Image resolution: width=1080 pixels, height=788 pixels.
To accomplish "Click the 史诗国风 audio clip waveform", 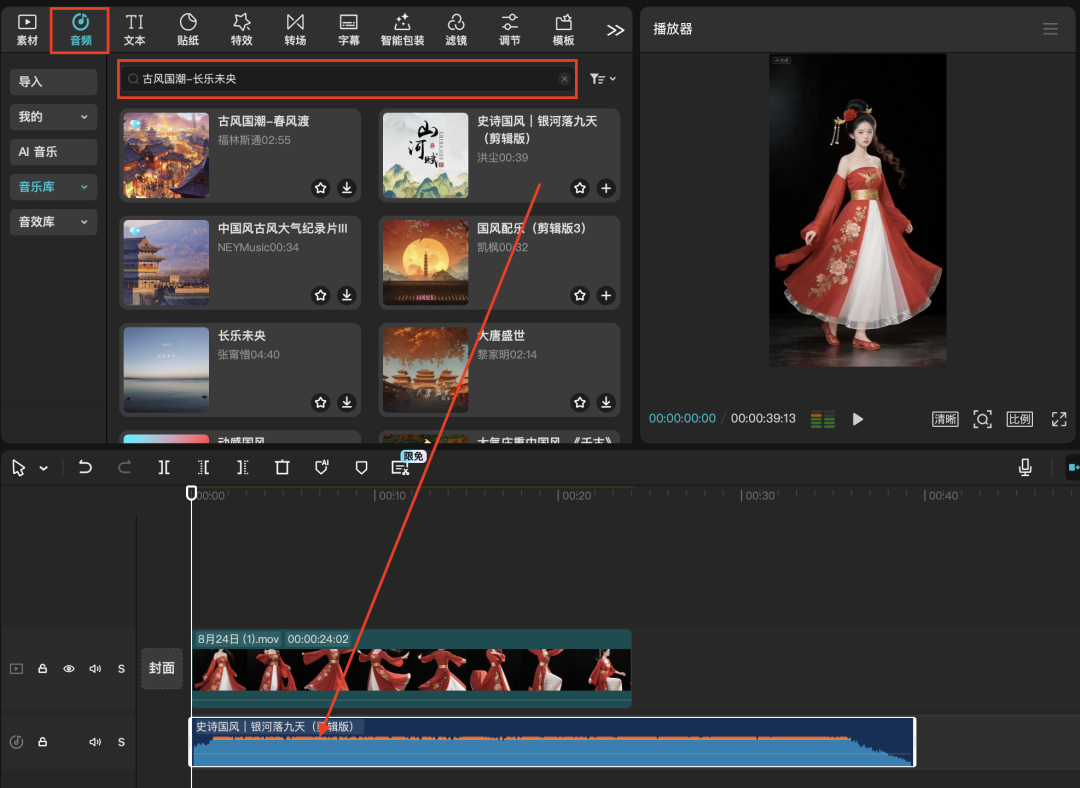I will point(550,750).
